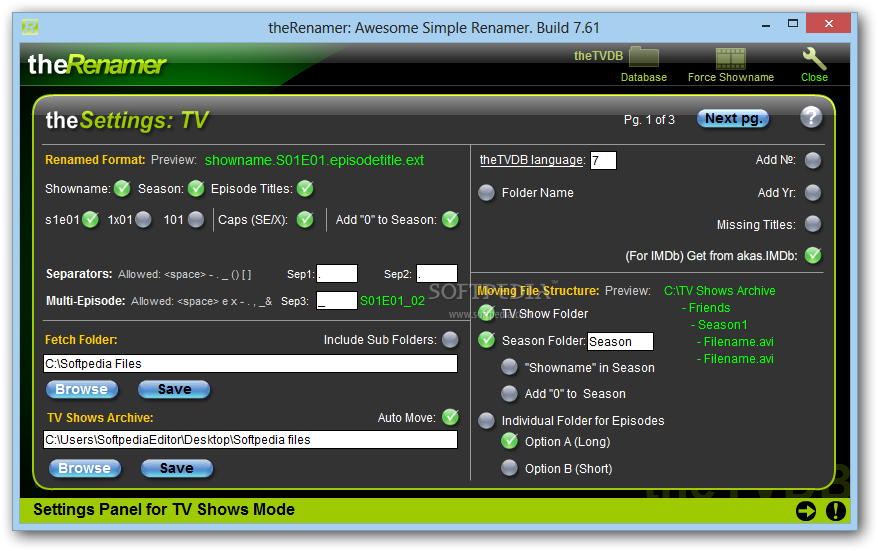
Task: Save the Fetch Folder path
Action: pos(174,389)
